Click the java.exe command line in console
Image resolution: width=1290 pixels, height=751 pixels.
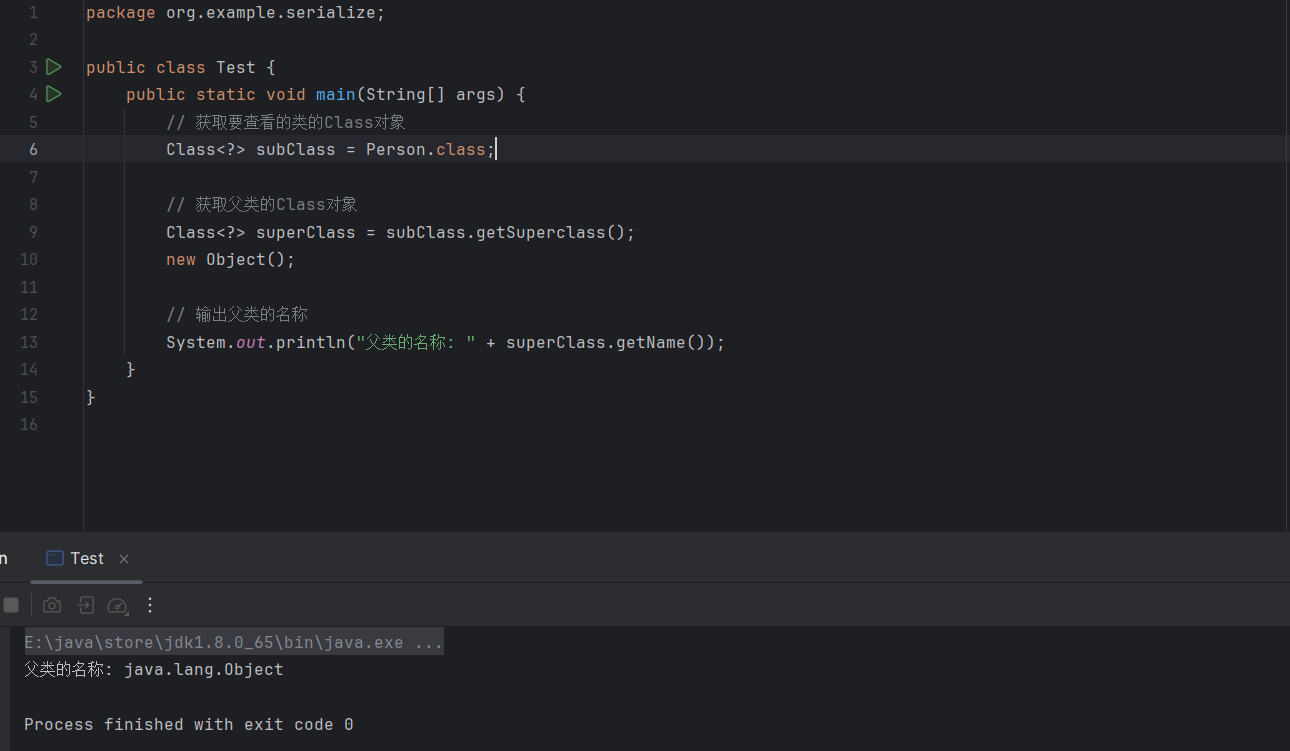click(x=234, y=642)
